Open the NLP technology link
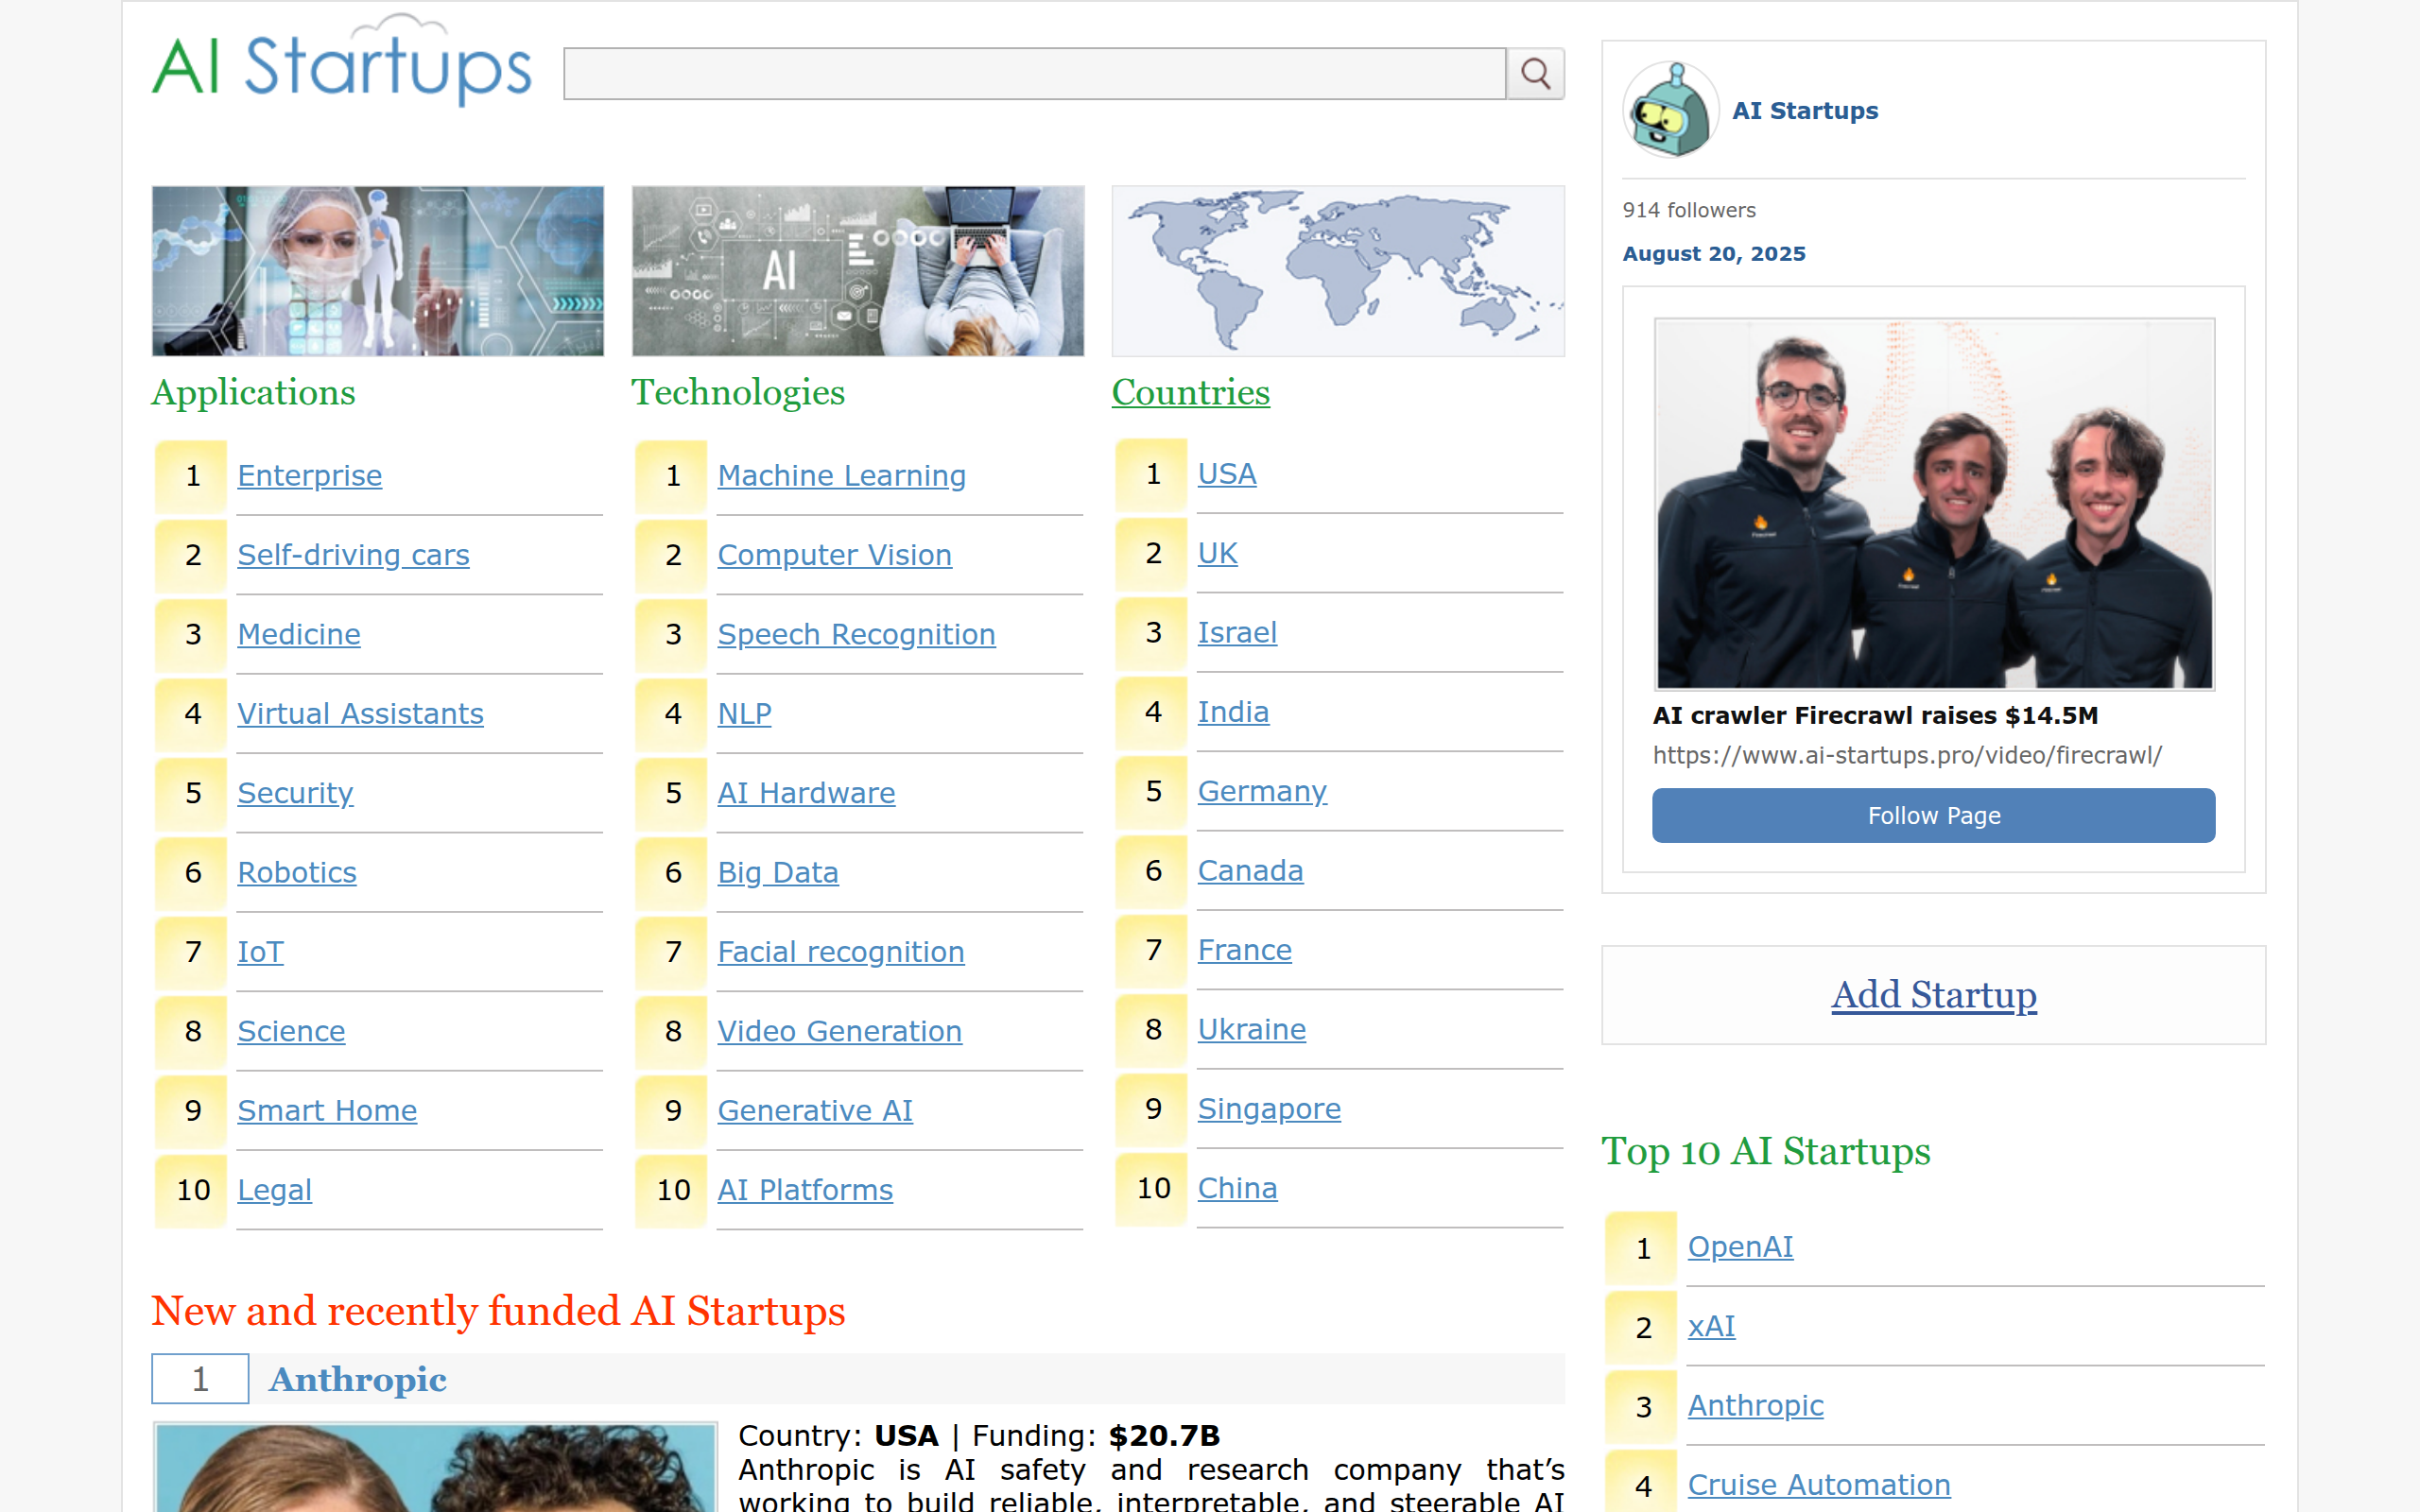The height and width of the screenshot is (1512, 2420). point(744,714)
